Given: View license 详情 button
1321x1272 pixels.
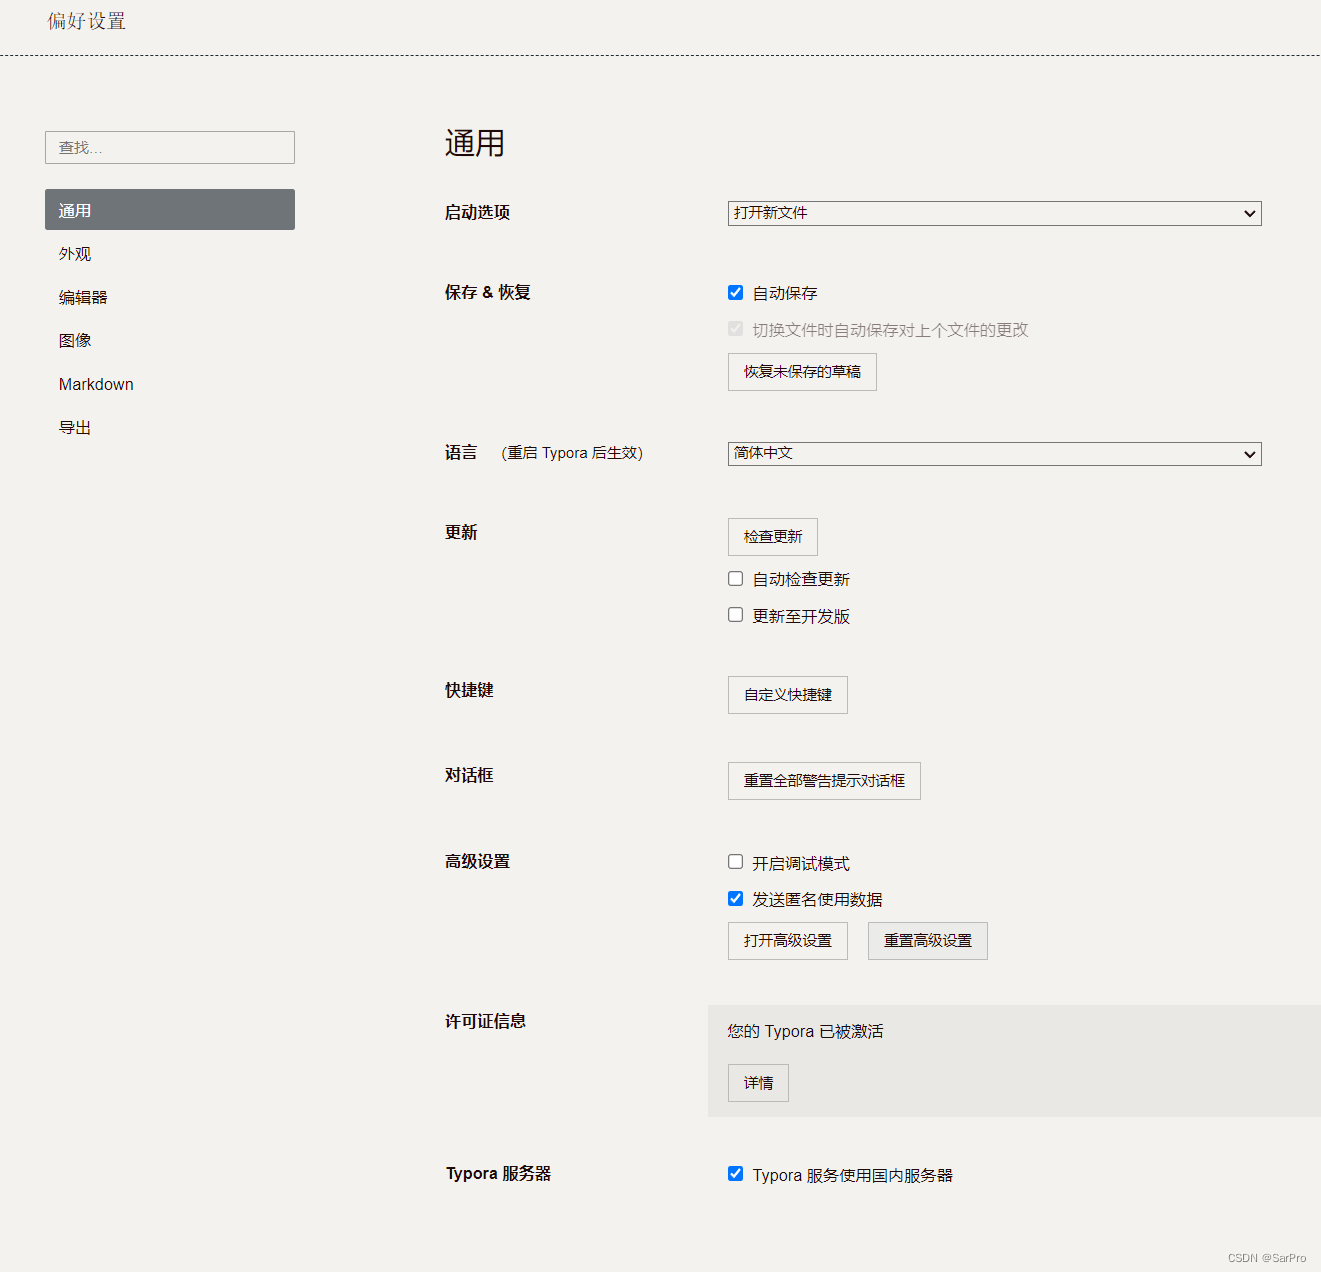Looking at the screenshot, I should pos(758,1083).
